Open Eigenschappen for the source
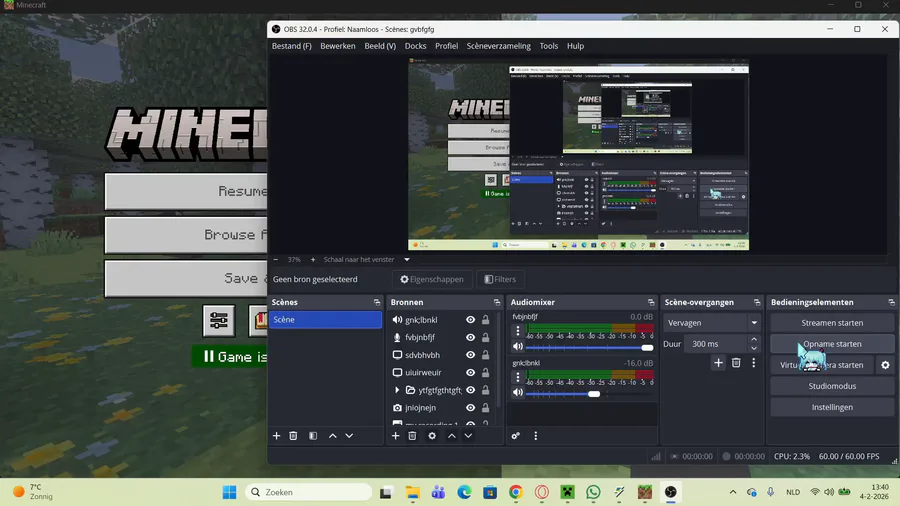 pos(432,279)
